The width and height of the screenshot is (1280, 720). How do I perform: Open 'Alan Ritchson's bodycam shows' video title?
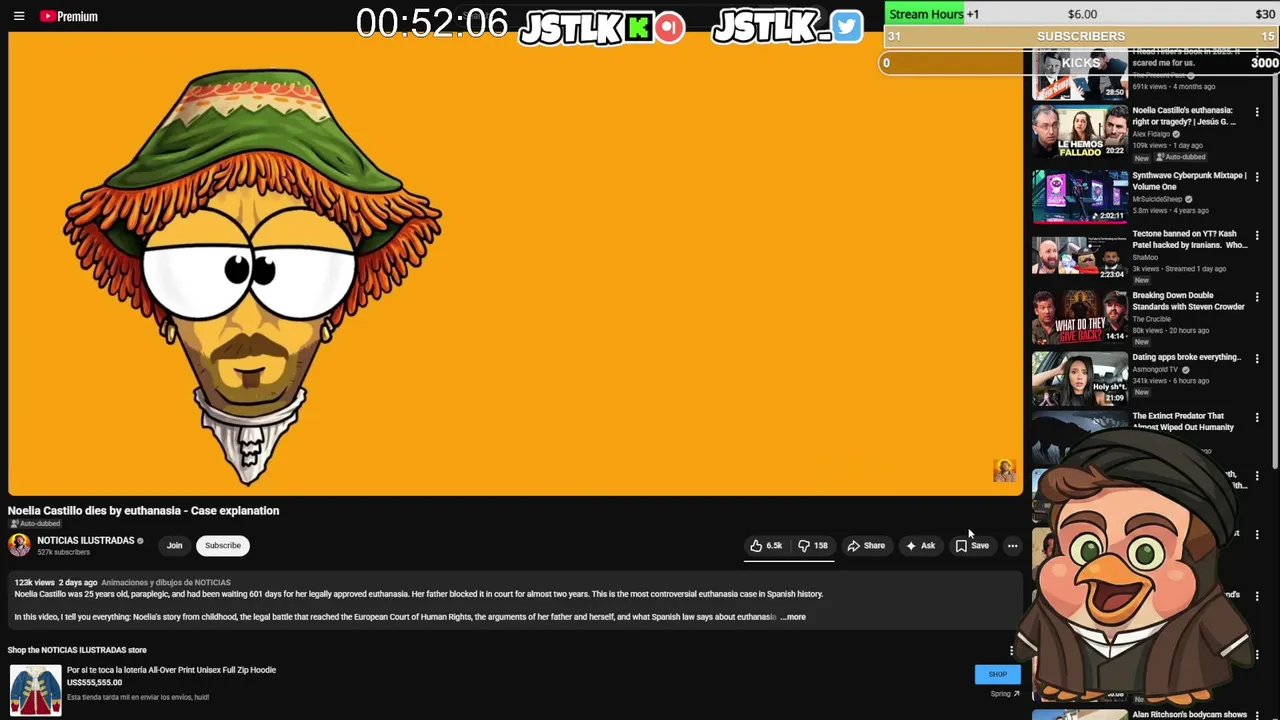click(x=1189, y=715)
